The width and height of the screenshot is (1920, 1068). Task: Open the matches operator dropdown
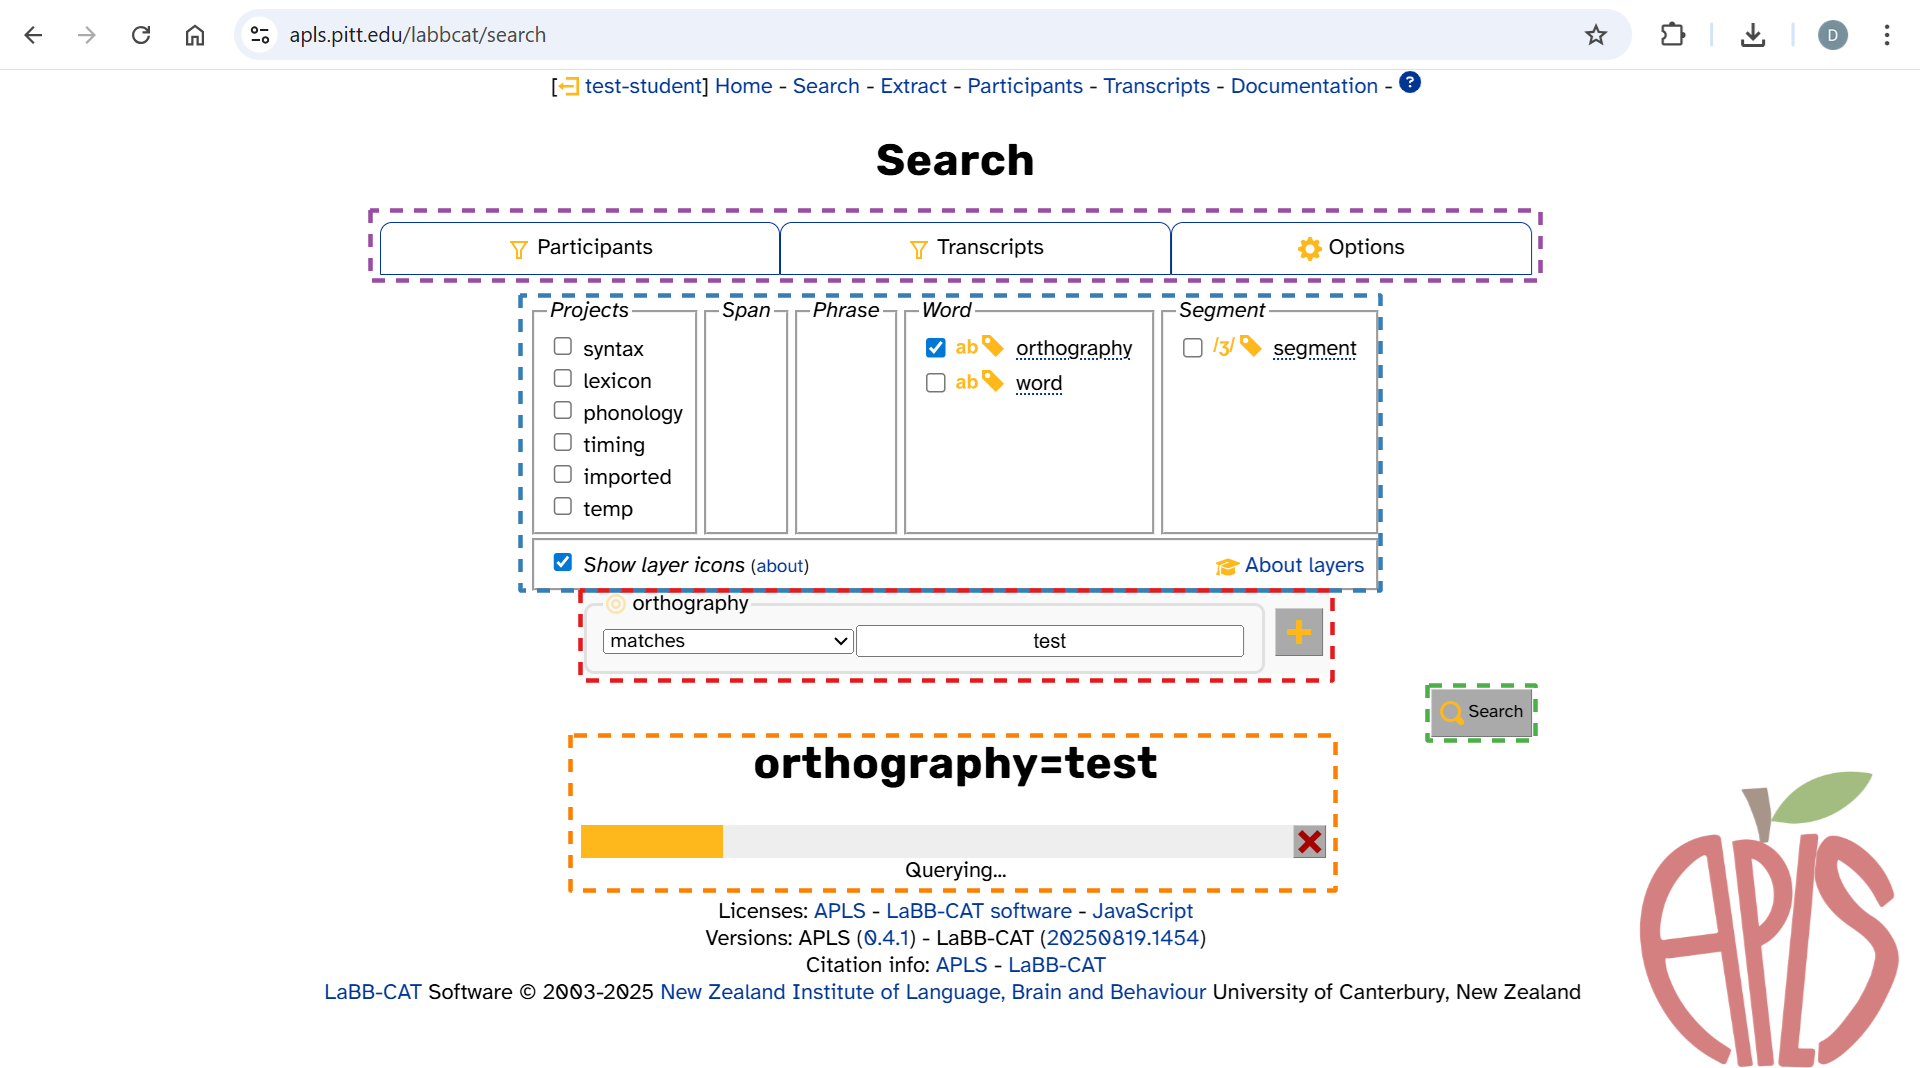pyautogui.click(x=727, y=641)
